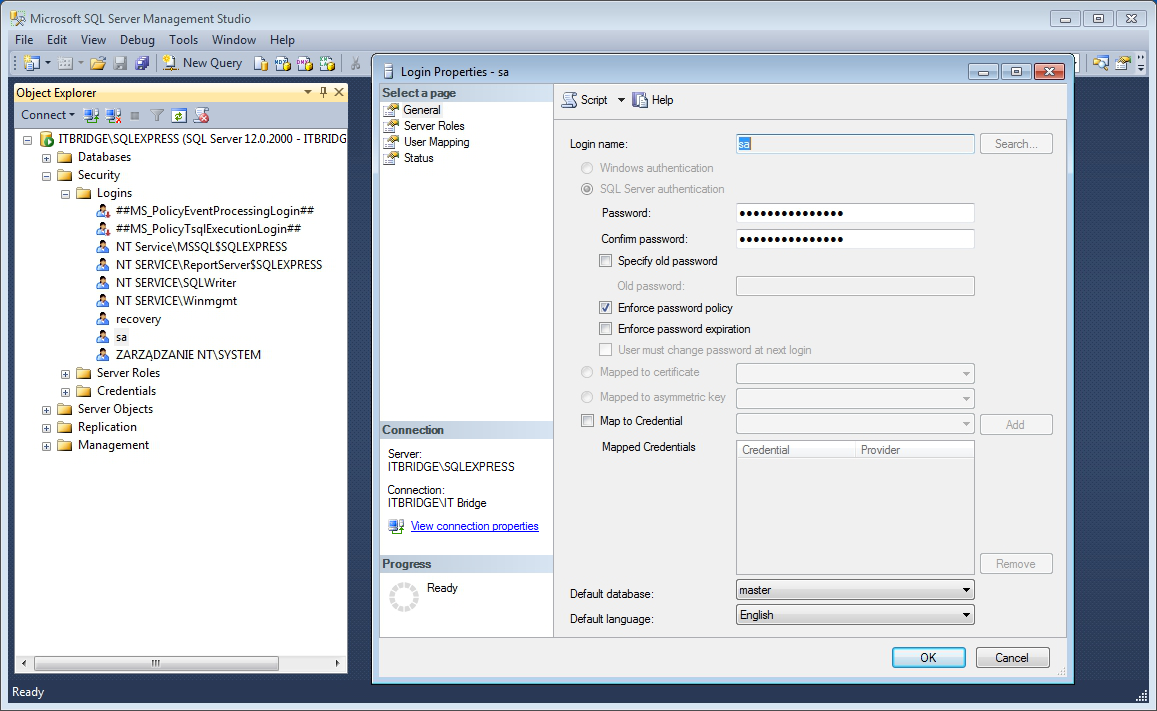Toggle User must change password checkbox

tap(606, 350)
